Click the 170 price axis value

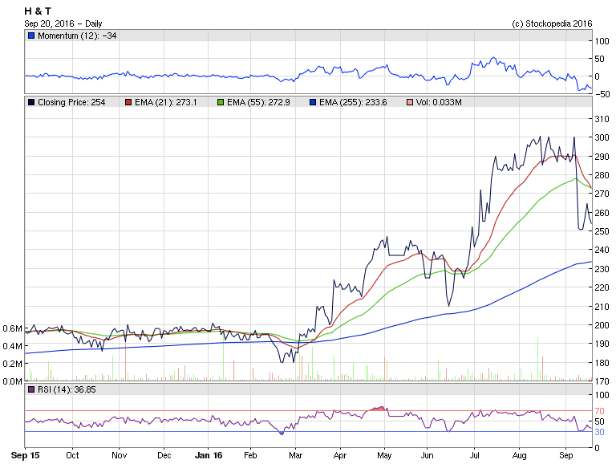pyautogui.click(x=601, y=381)
